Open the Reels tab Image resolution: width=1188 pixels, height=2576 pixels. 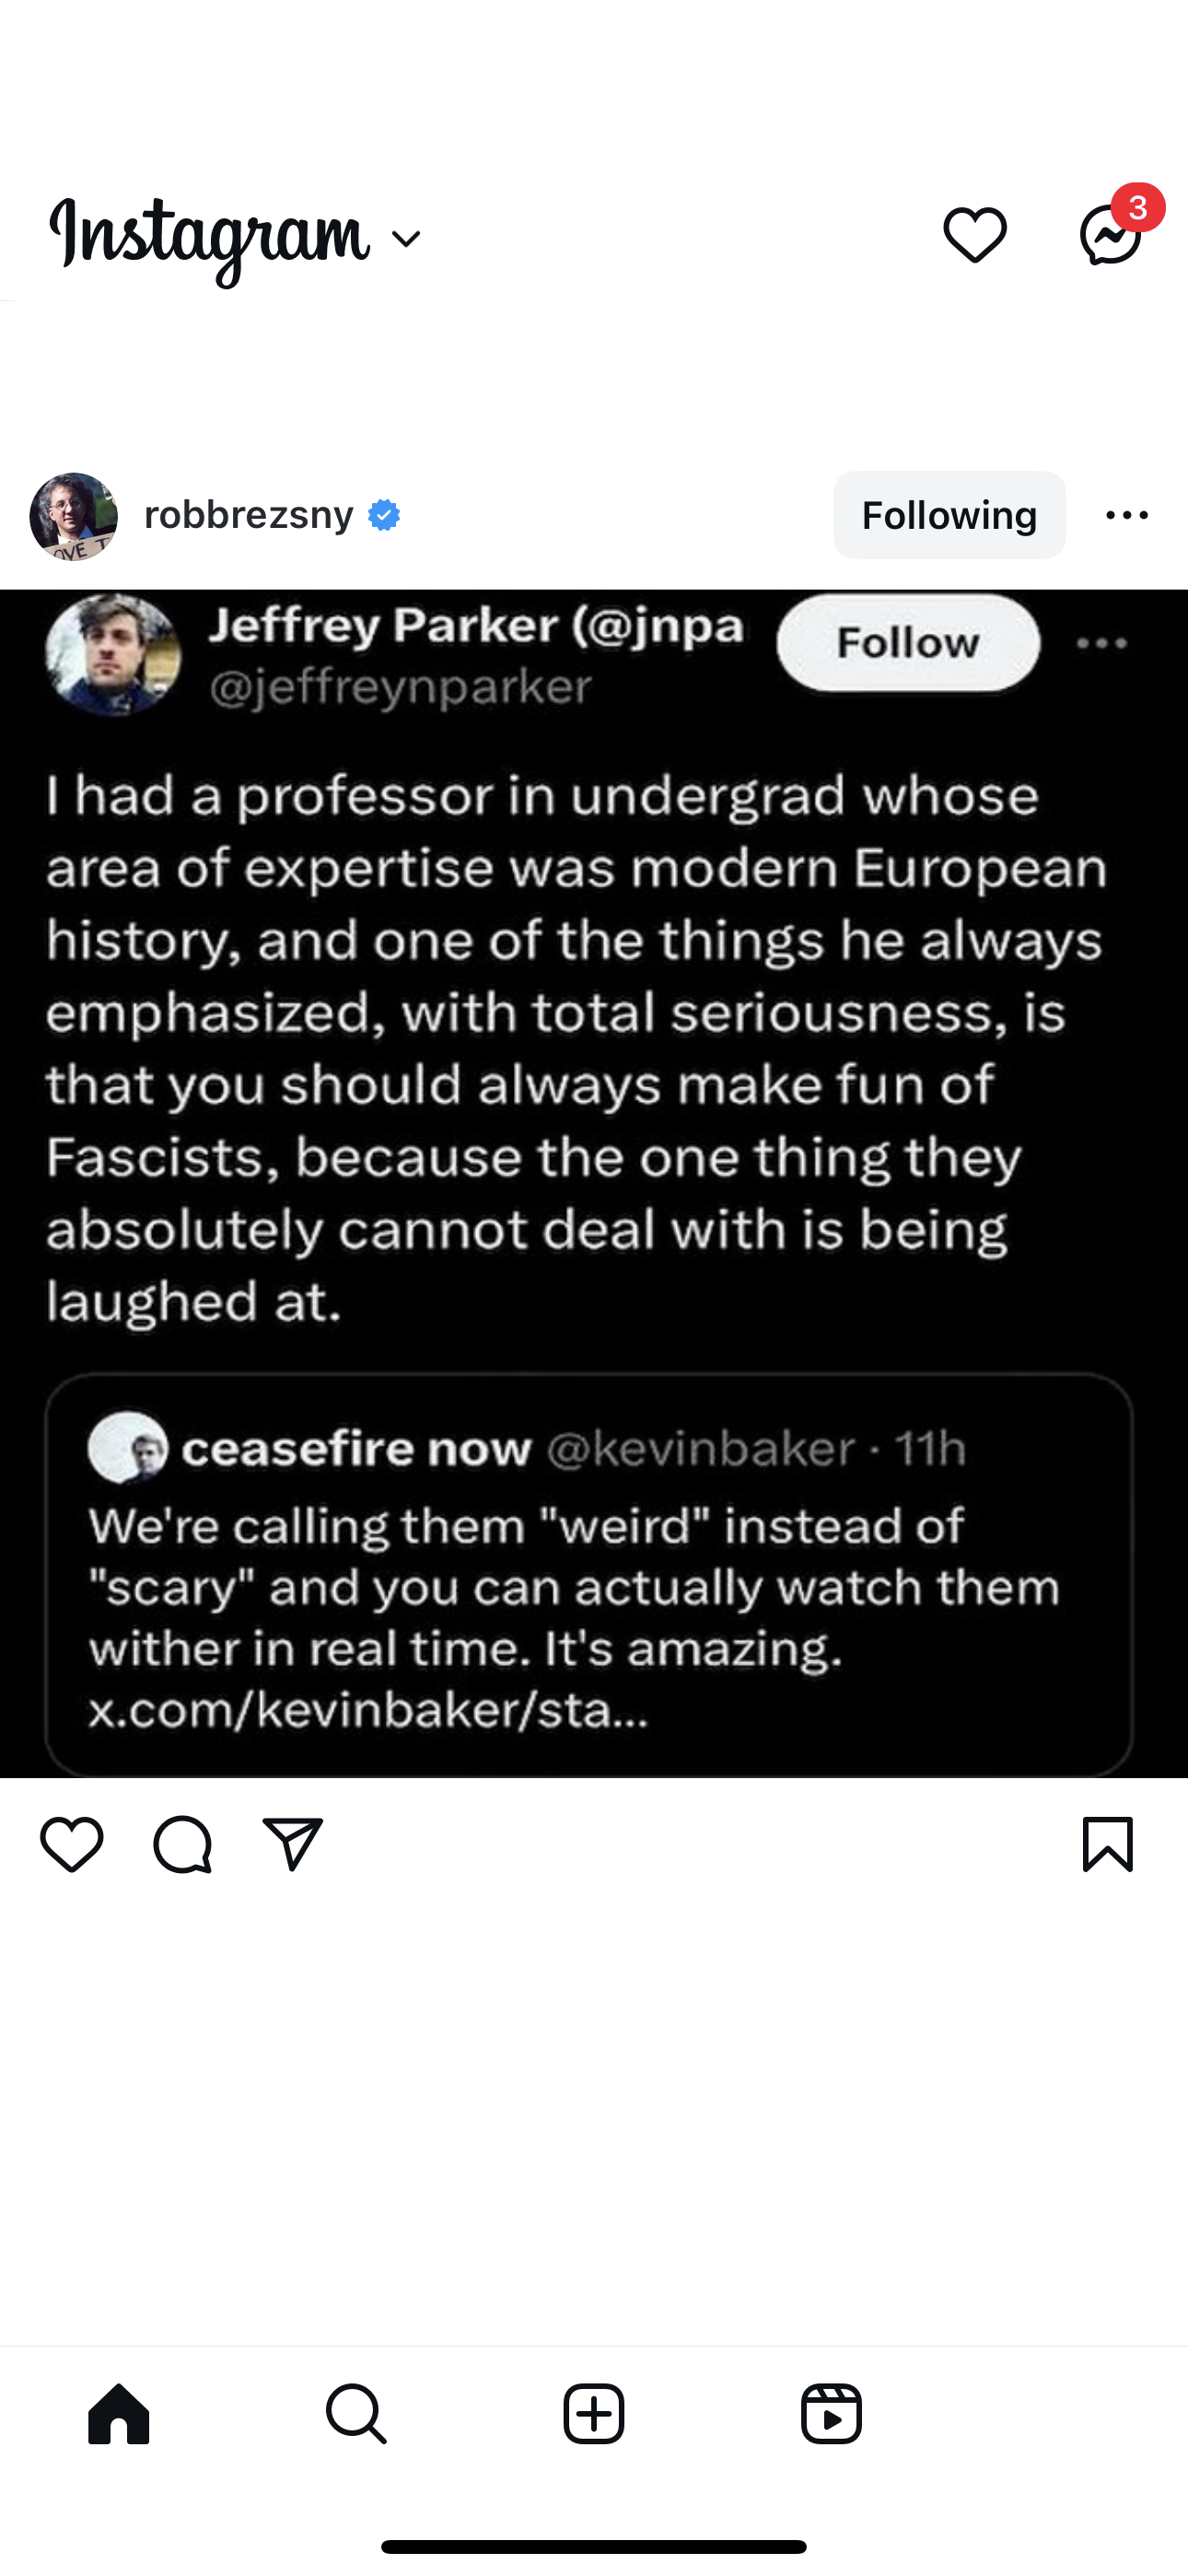pyautogui.click(x=831, y=2414)
